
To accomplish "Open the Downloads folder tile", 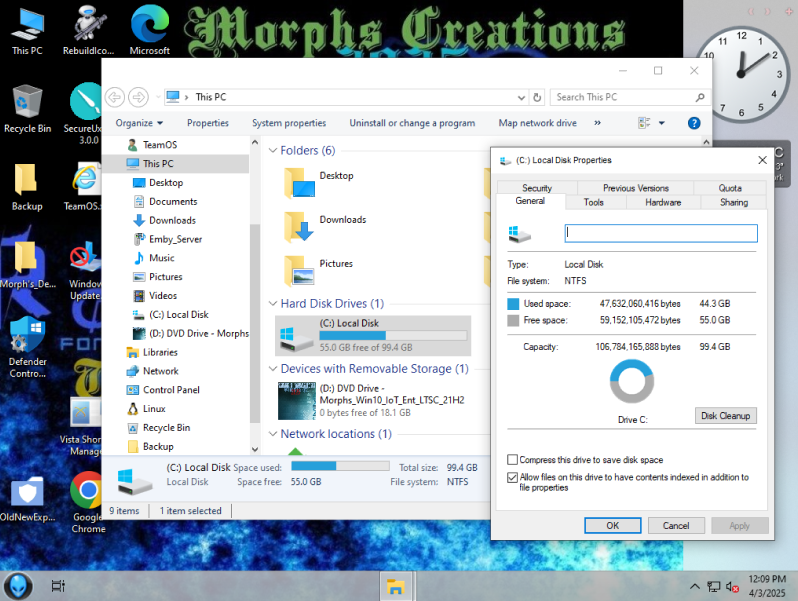I will click(x=326, y=226).
